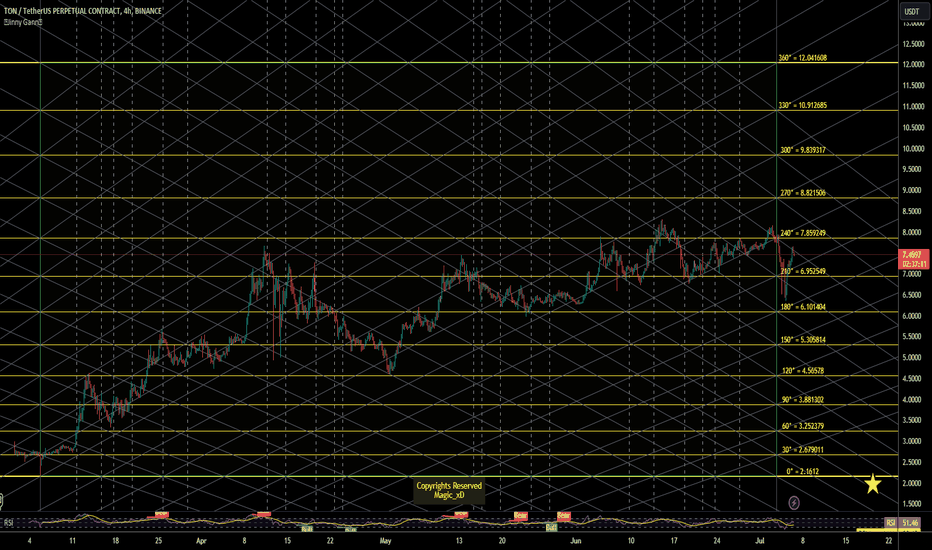Click the May date on time axis

click(385, 540)
